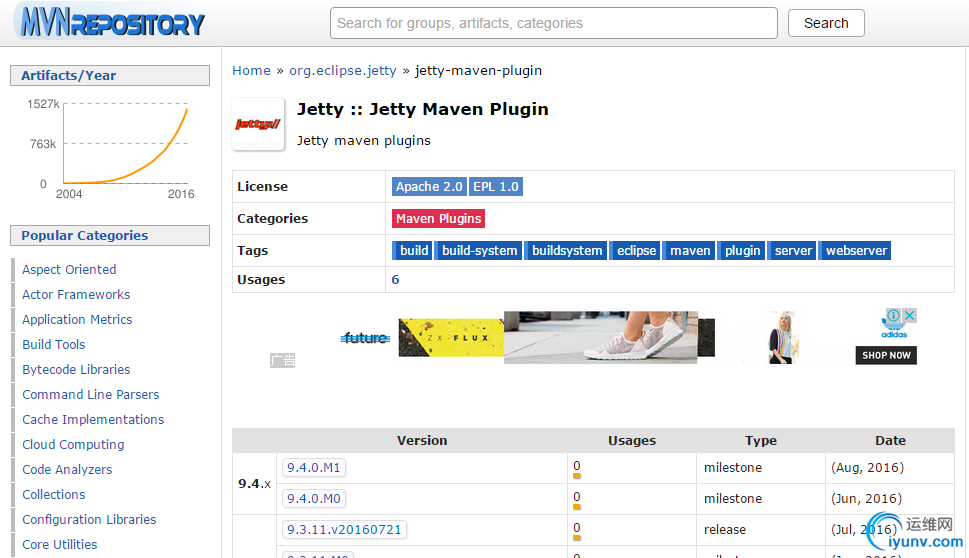
Task: Select the maven tag
Action: click(x=690, y=250)
